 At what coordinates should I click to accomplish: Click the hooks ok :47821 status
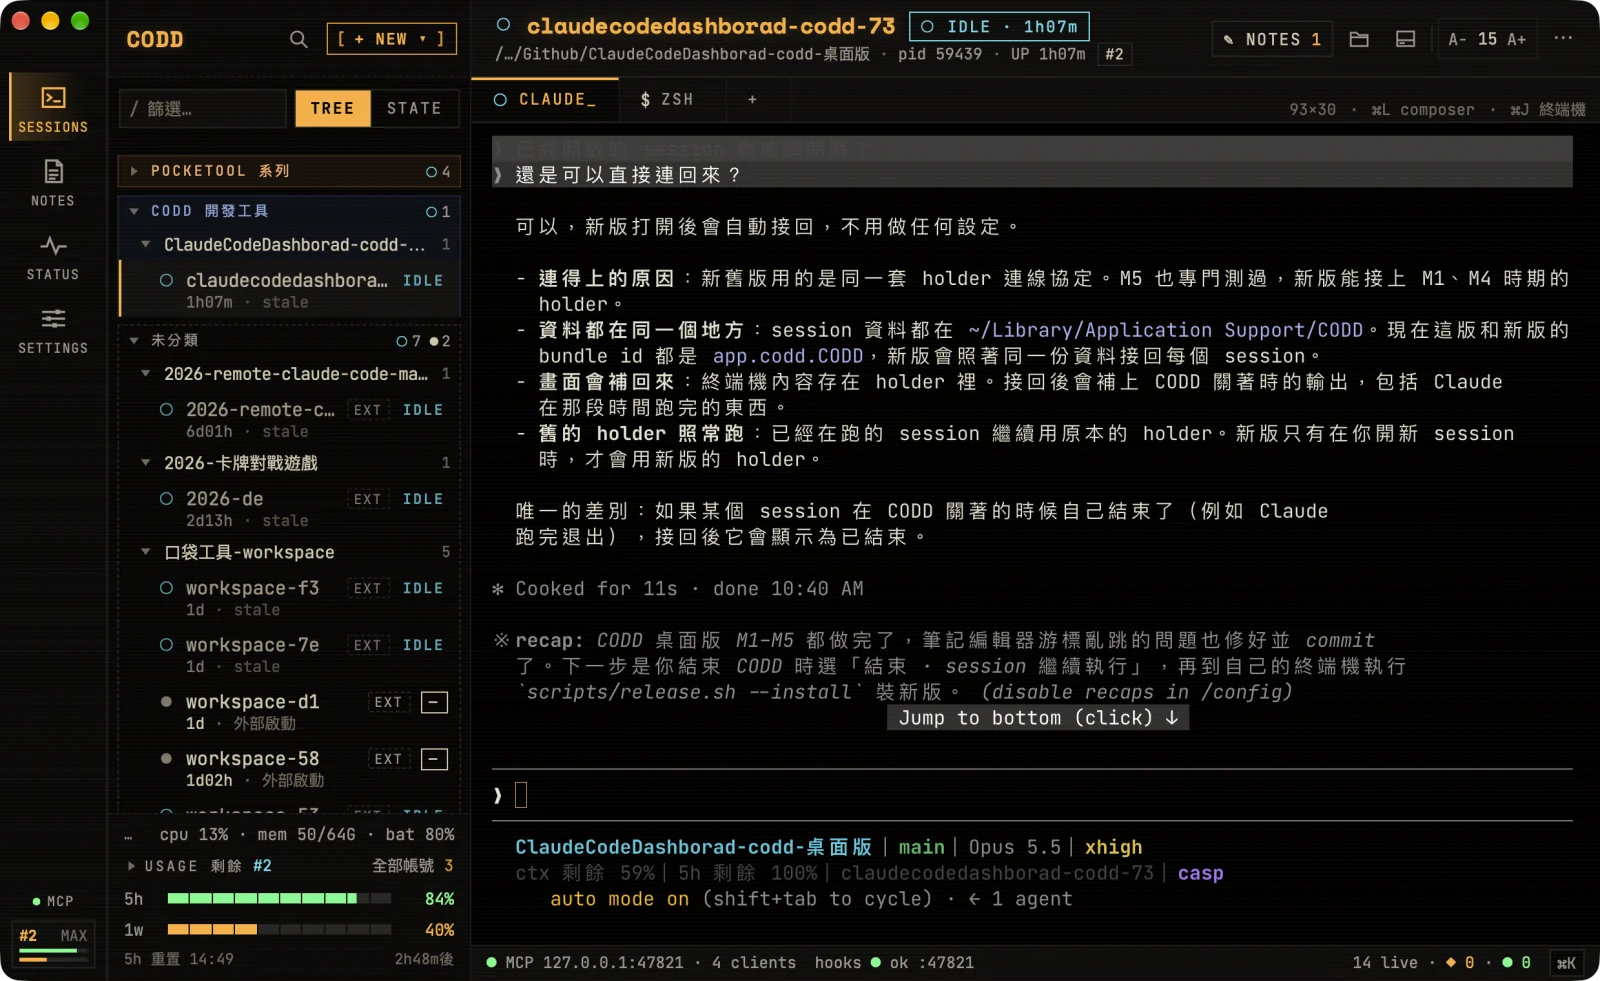click(x=894, y=963)
